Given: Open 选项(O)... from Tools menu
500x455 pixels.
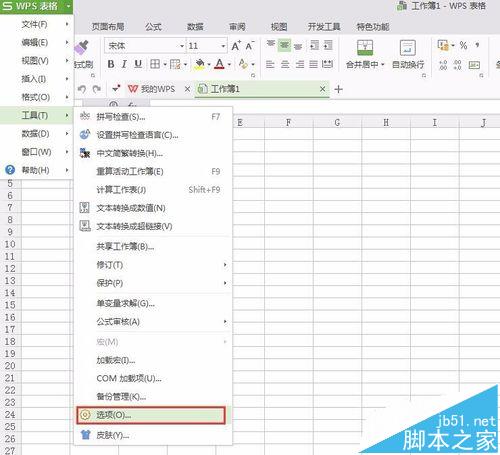Looking at the screenshot, I should [x=151, y=415].
